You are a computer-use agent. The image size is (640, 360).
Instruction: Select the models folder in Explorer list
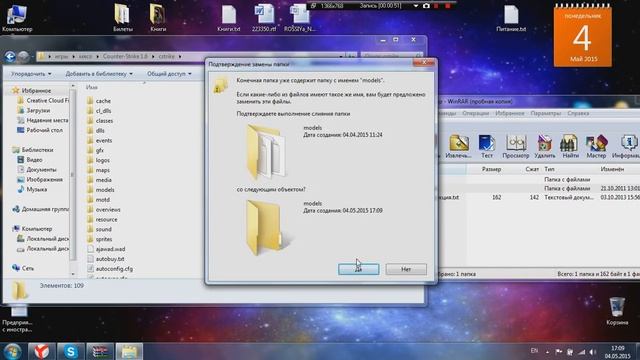click(x=100, y=189)
